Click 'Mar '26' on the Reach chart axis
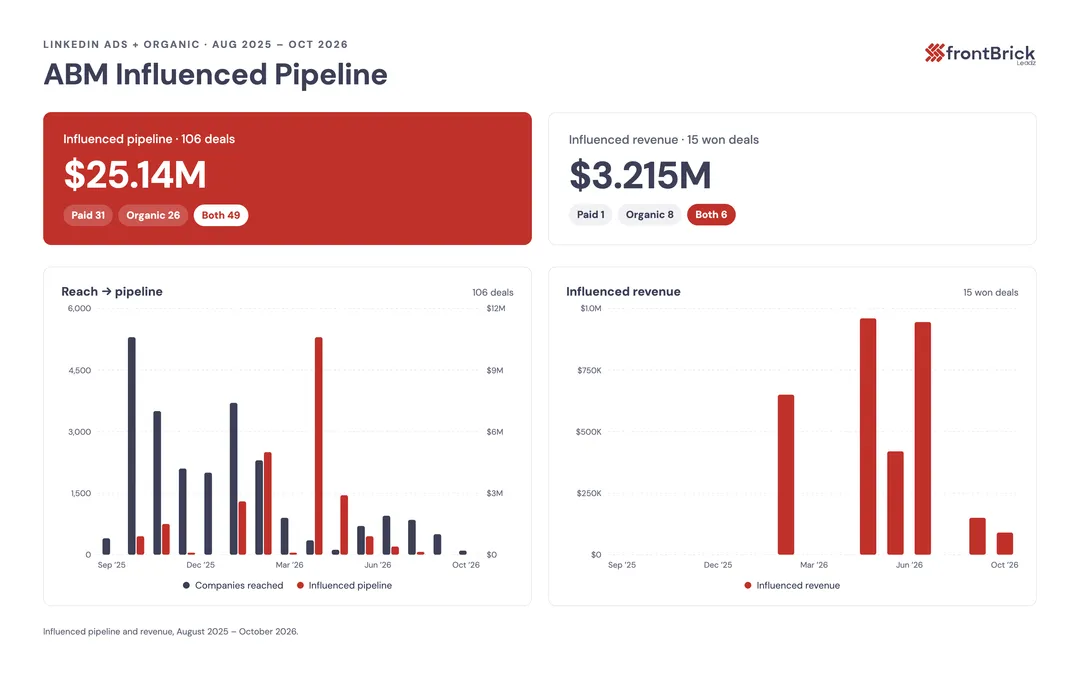Image resolution: width=1080 pixels, height=675 pixels. tap(289, 565)
